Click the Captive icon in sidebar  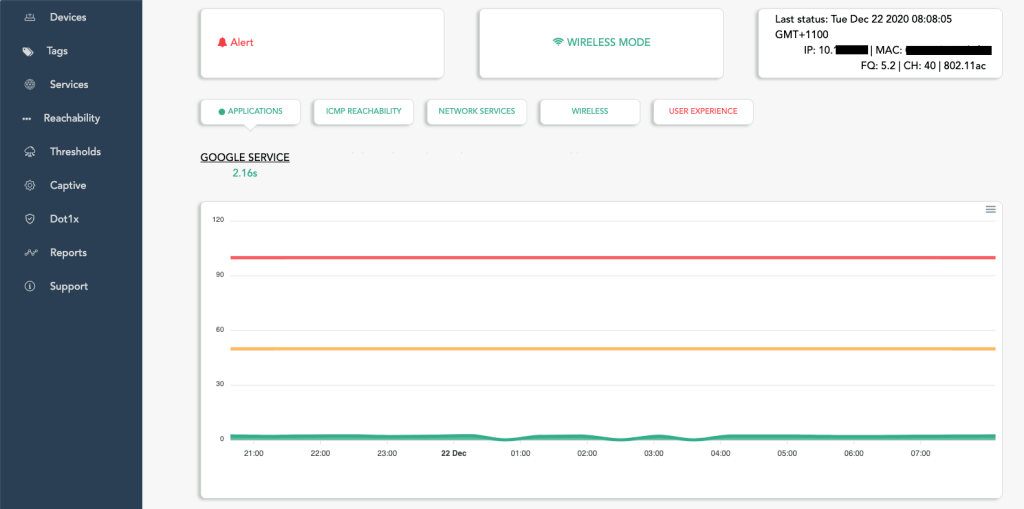(x=29, y=186)
